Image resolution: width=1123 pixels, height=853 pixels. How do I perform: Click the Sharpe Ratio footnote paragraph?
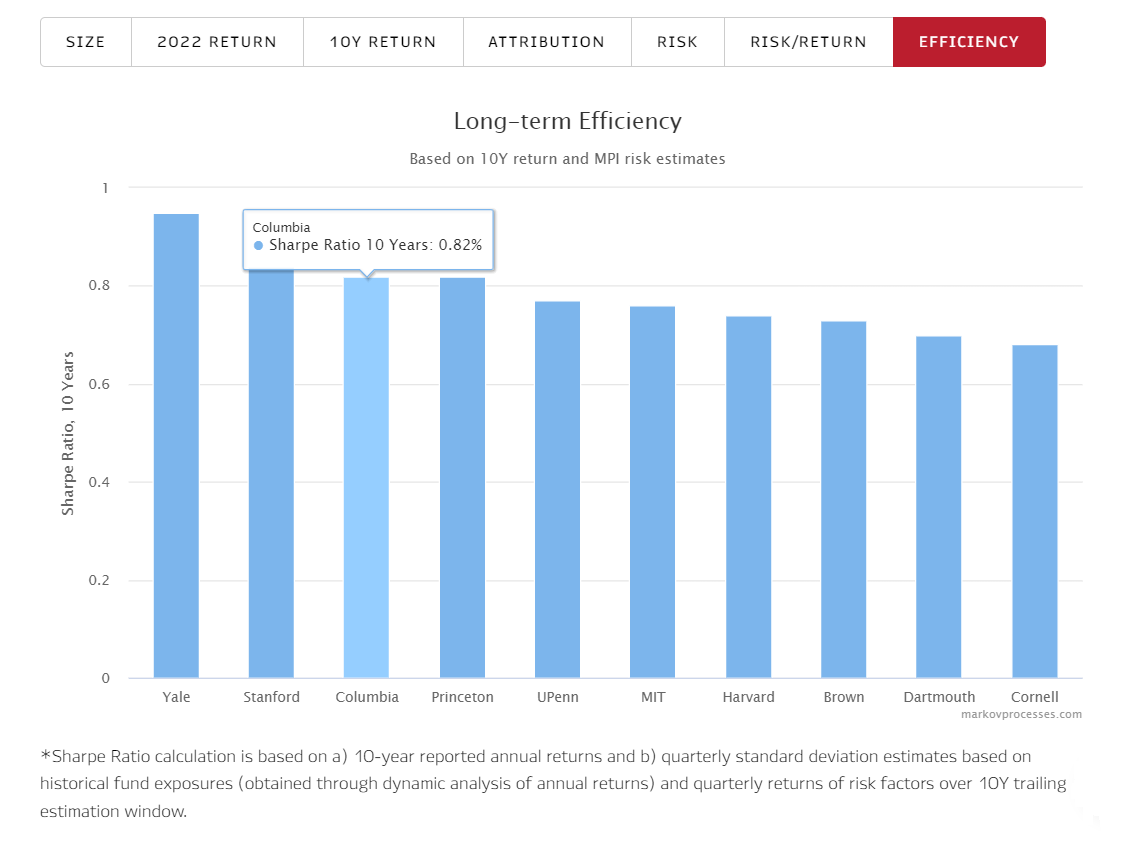click(553, 784)
